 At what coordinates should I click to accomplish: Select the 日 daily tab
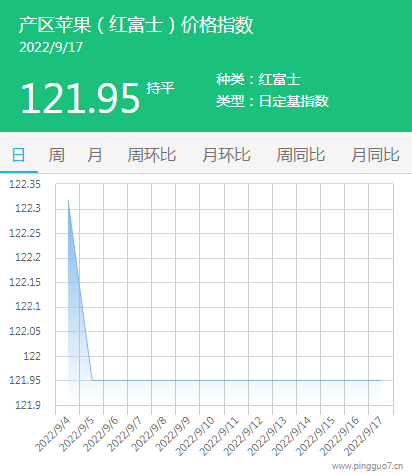click(x=18, y=155)
